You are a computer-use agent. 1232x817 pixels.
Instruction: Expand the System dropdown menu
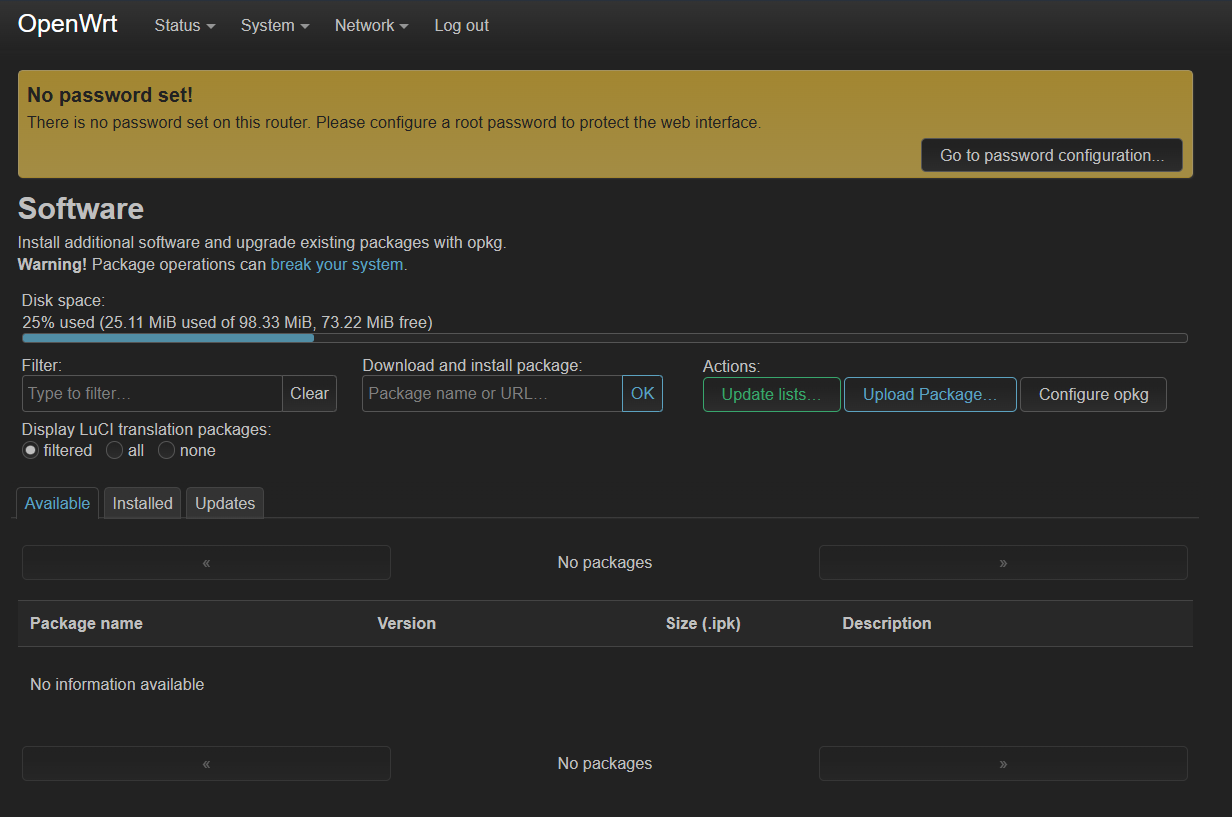274,26
